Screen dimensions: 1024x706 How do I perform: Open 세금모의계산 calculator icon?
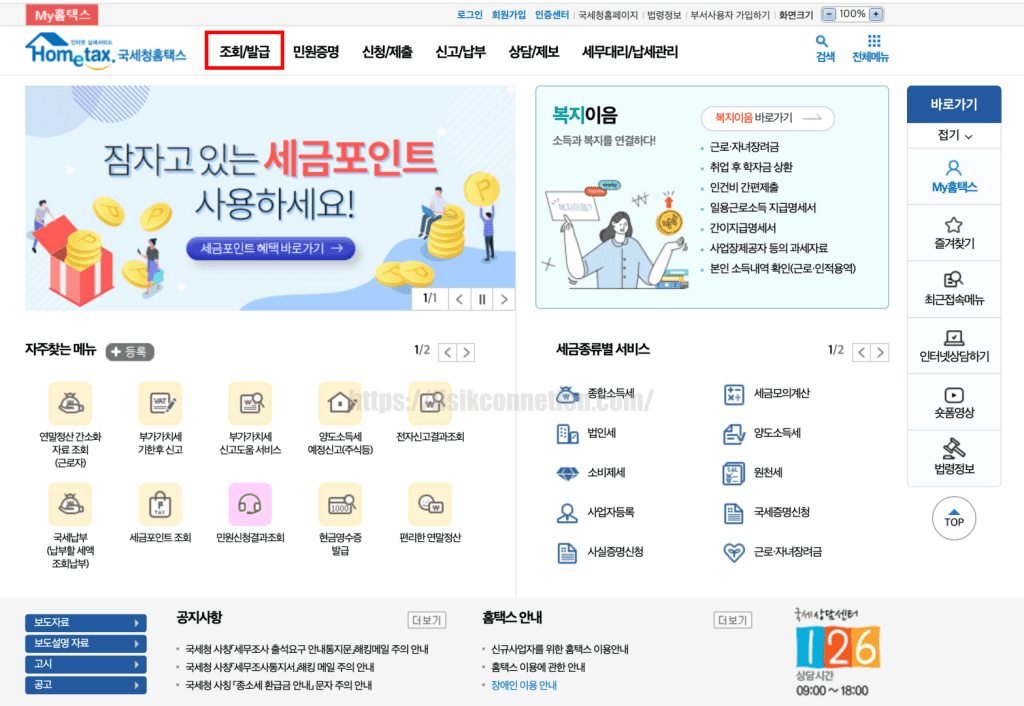pos(734,394)
